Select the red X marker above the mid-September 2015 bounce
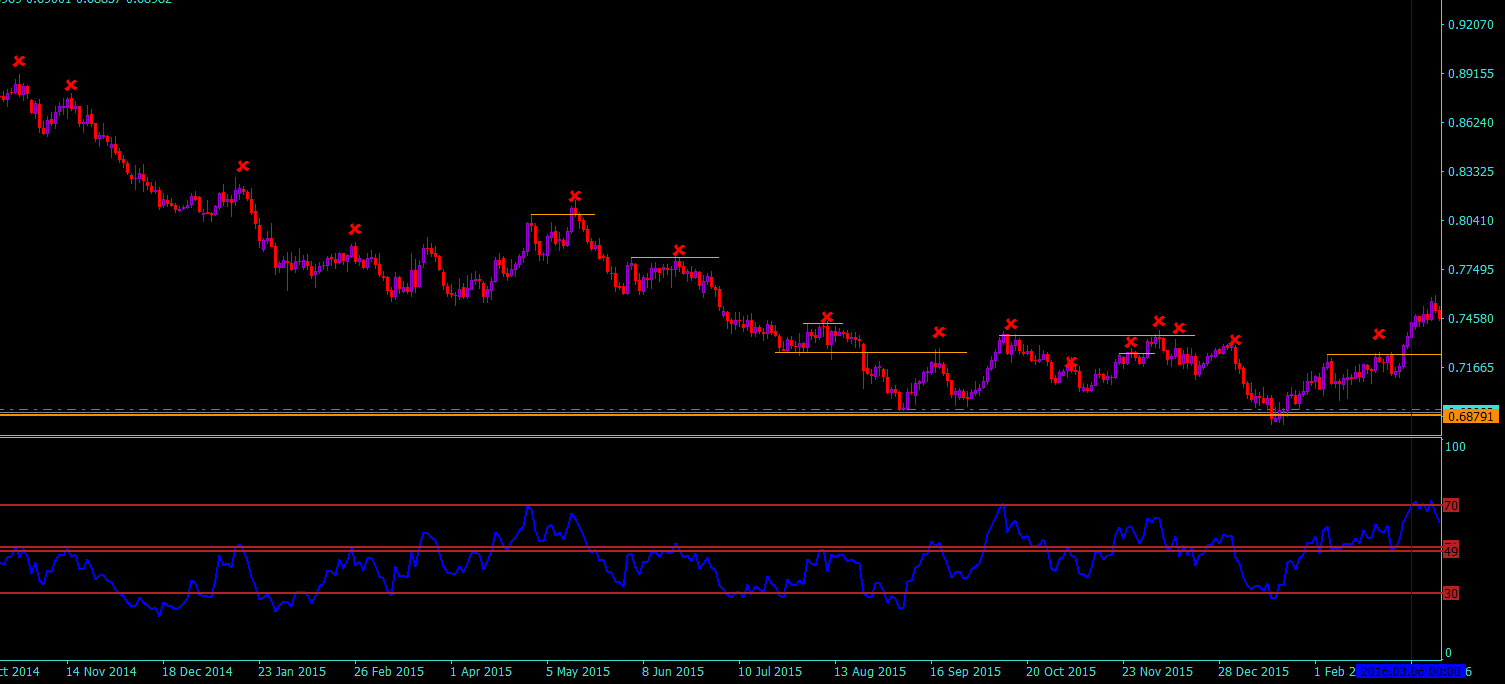Viewport: 1505px width, 684px height. (x=939, y=332)
